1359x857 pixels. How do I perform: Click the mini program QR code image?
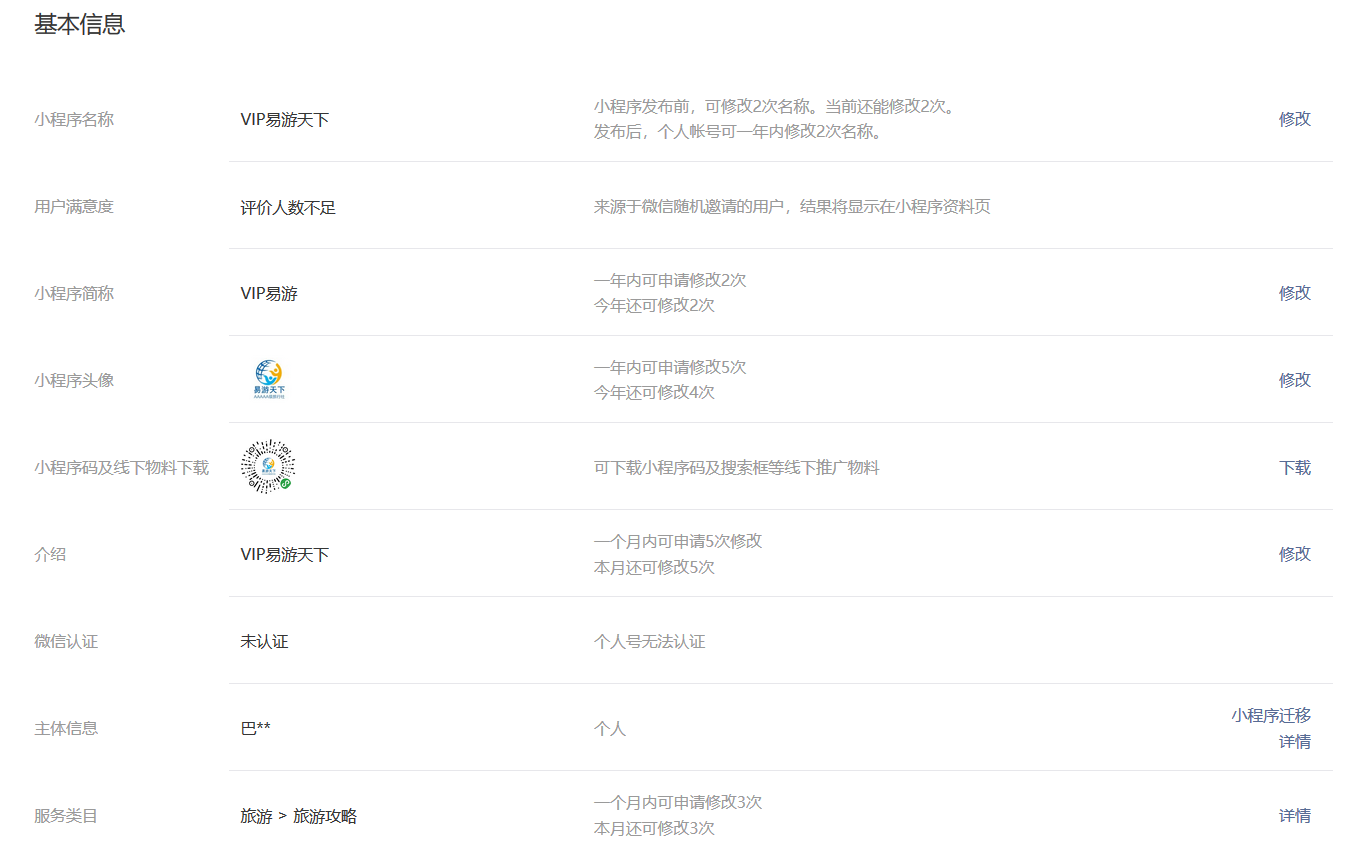[x=268, y=467]
